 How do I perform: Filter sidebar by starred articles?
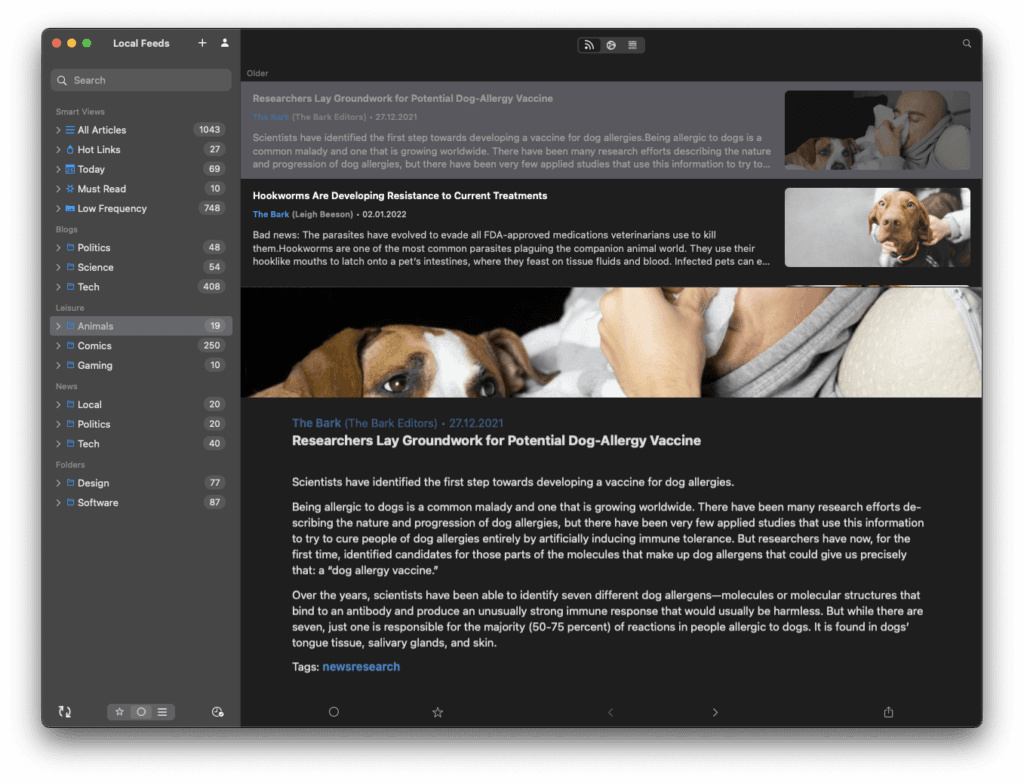point(119,712)
